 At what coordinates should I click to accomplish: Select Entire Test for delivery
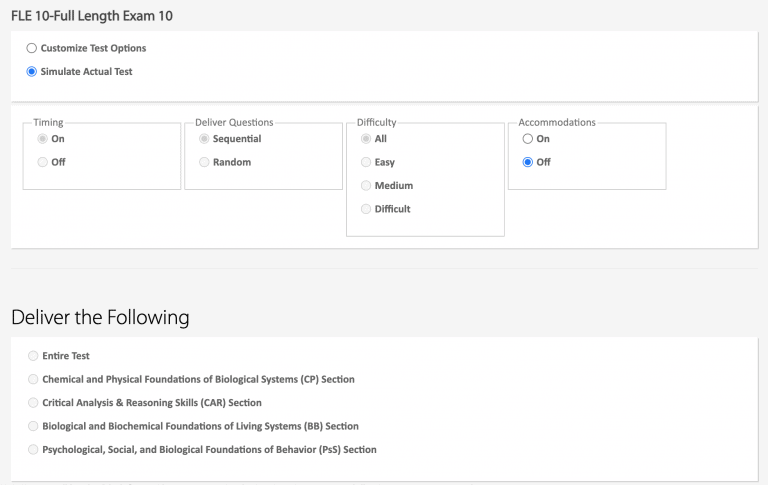(x=34, y=356)
